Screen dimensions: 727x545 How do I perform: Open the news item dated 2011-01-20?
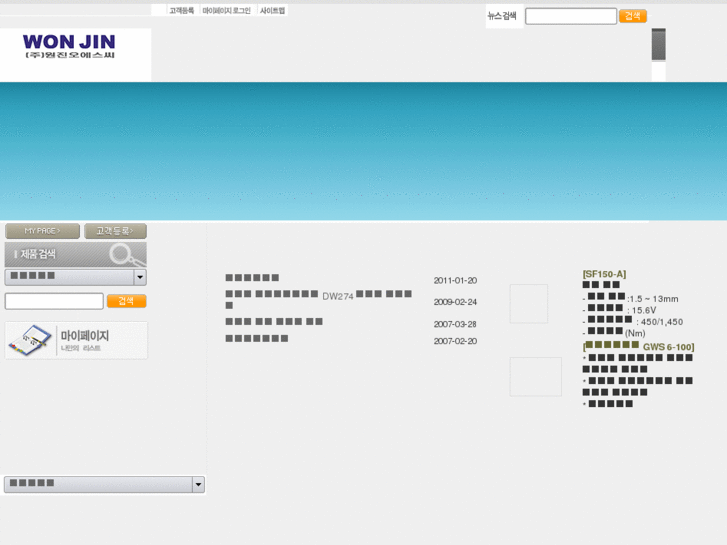[x=252, y=278]
